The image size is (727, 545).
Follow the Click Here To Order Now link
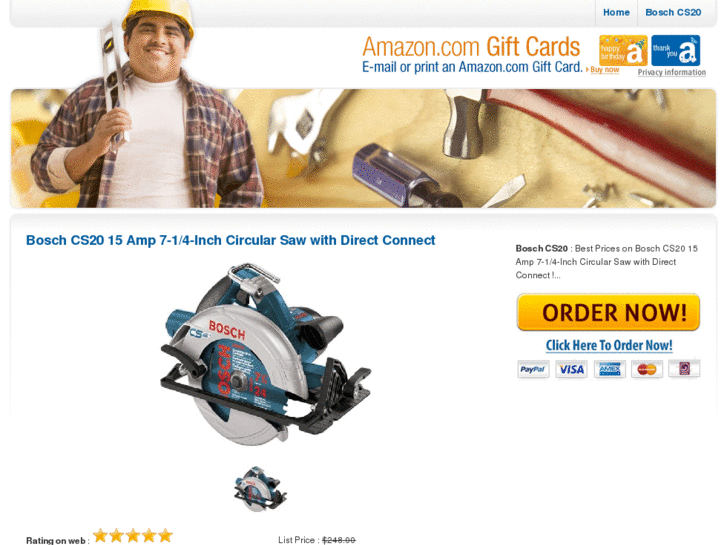(x=609, y=346)
